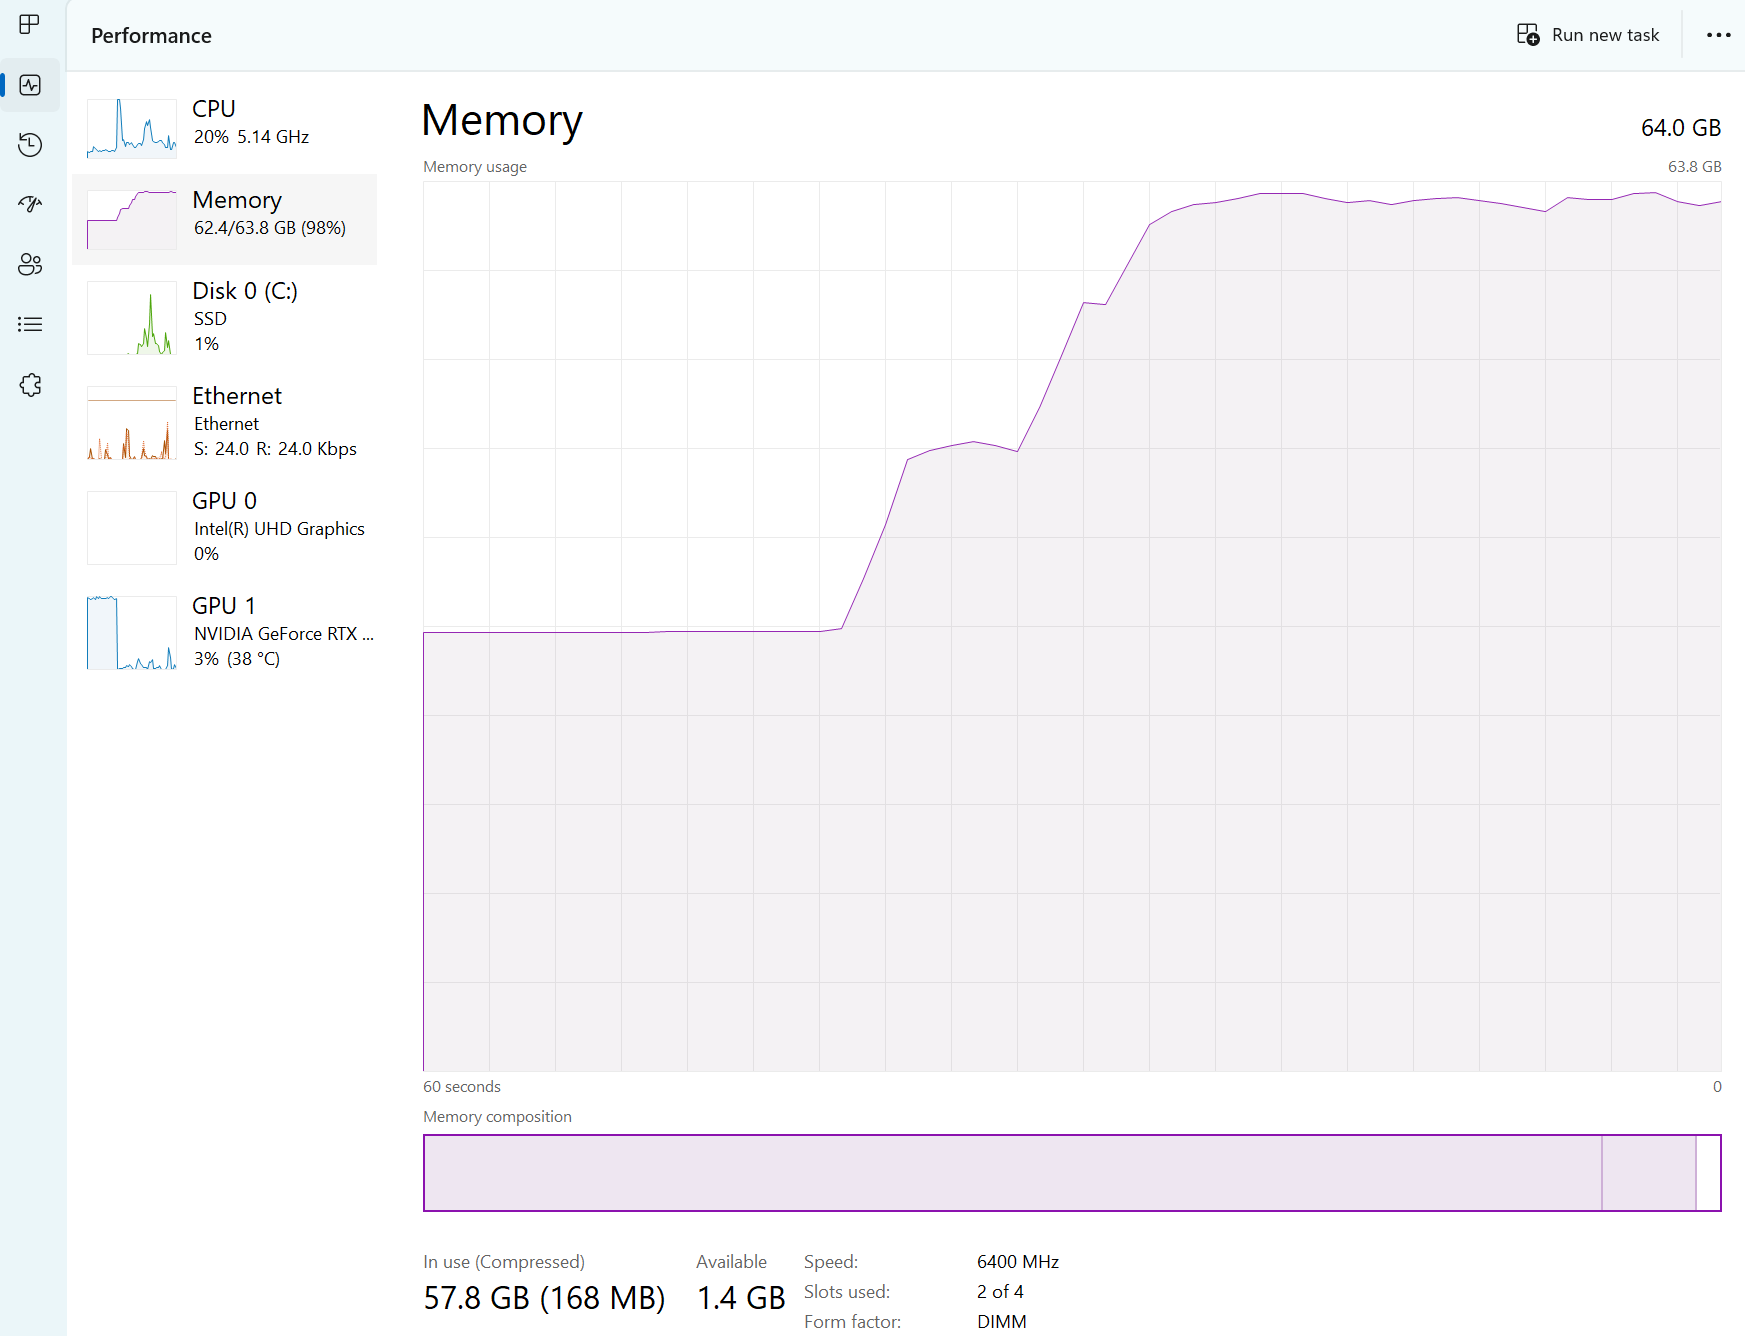1745x1336 pixels.
Task: Click the In use (Compressed) value
Action: (x=543, y=1297)
